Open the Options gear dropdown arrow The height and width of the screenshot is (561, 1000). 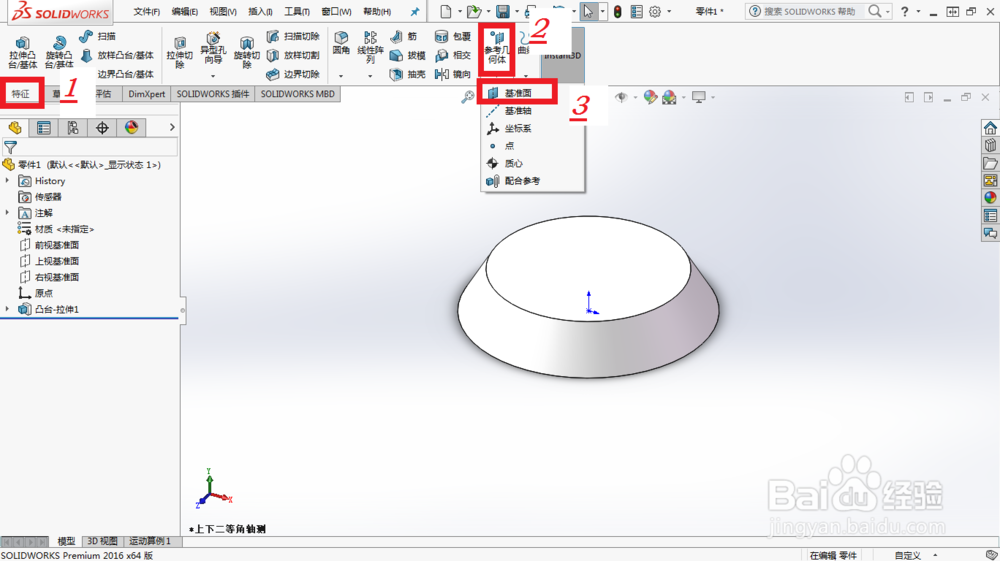coord(669,11)
